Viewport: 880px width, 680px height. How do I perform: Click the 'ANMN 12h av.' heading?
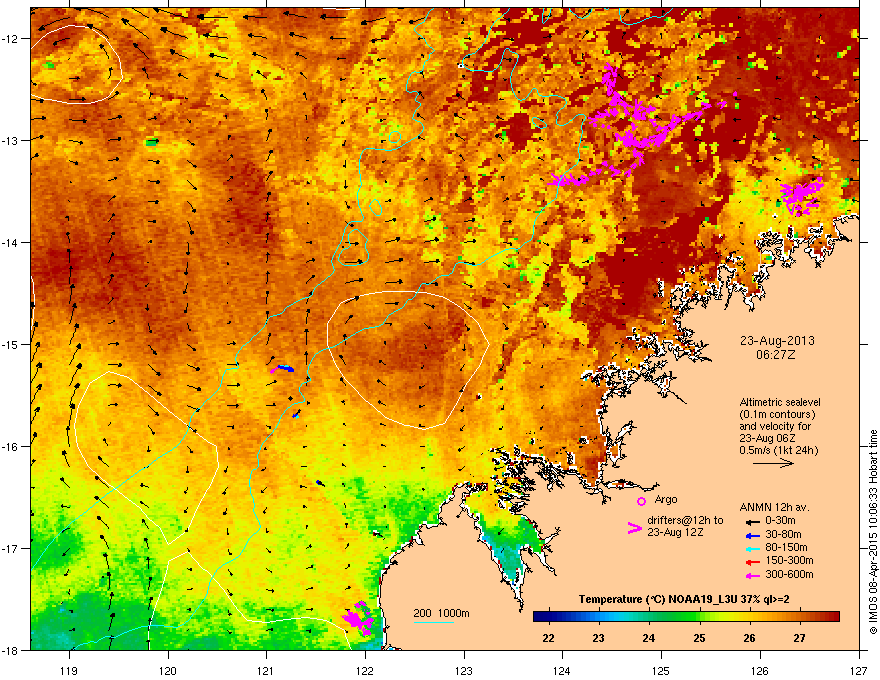[774, 508]
